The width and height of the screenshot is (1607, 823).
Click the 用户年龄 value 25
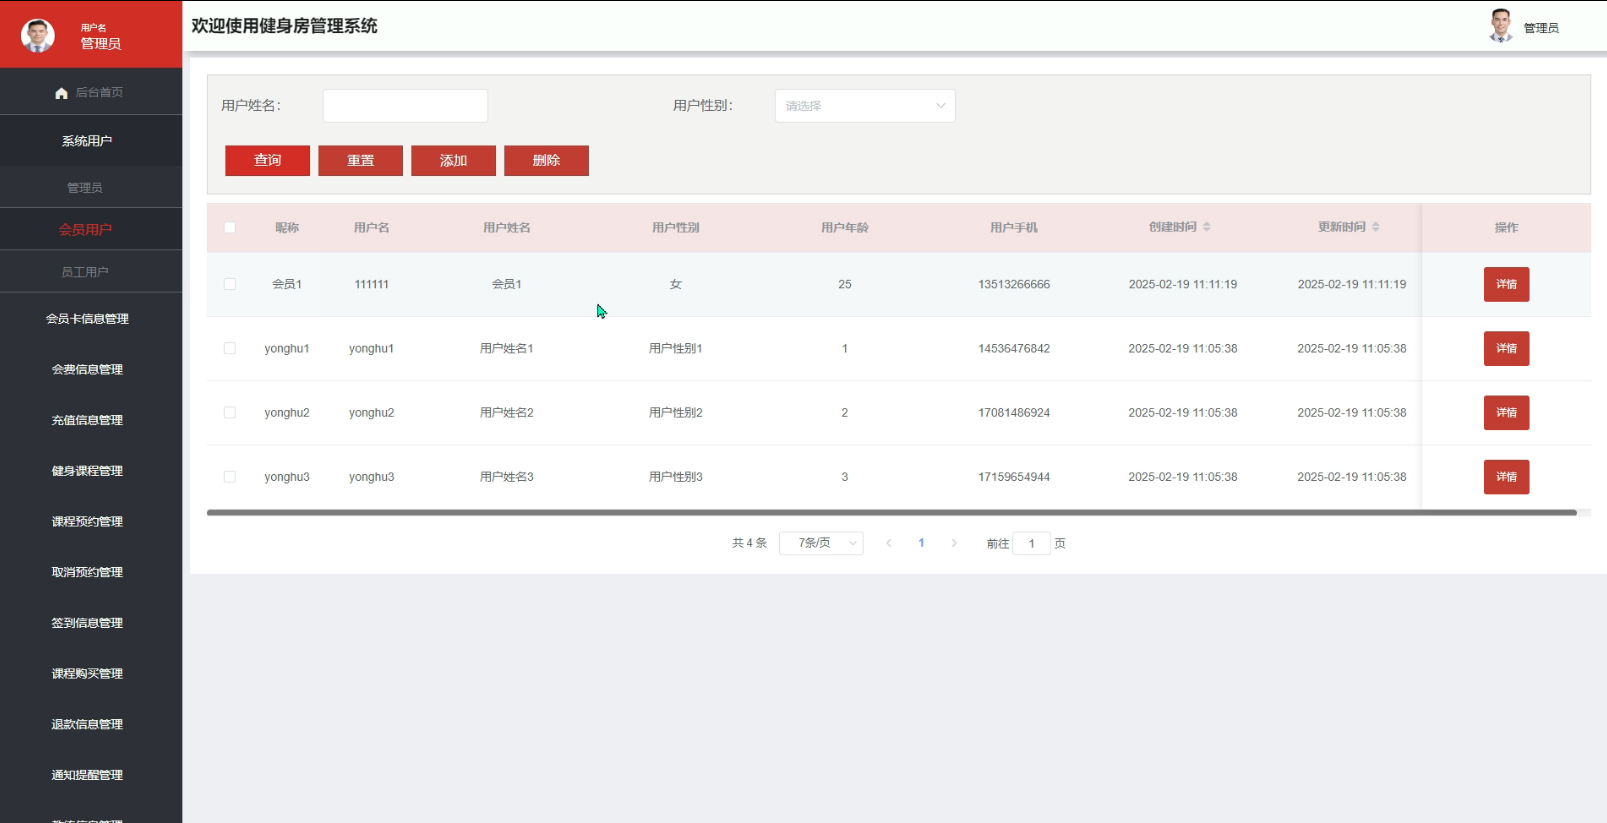845,284
